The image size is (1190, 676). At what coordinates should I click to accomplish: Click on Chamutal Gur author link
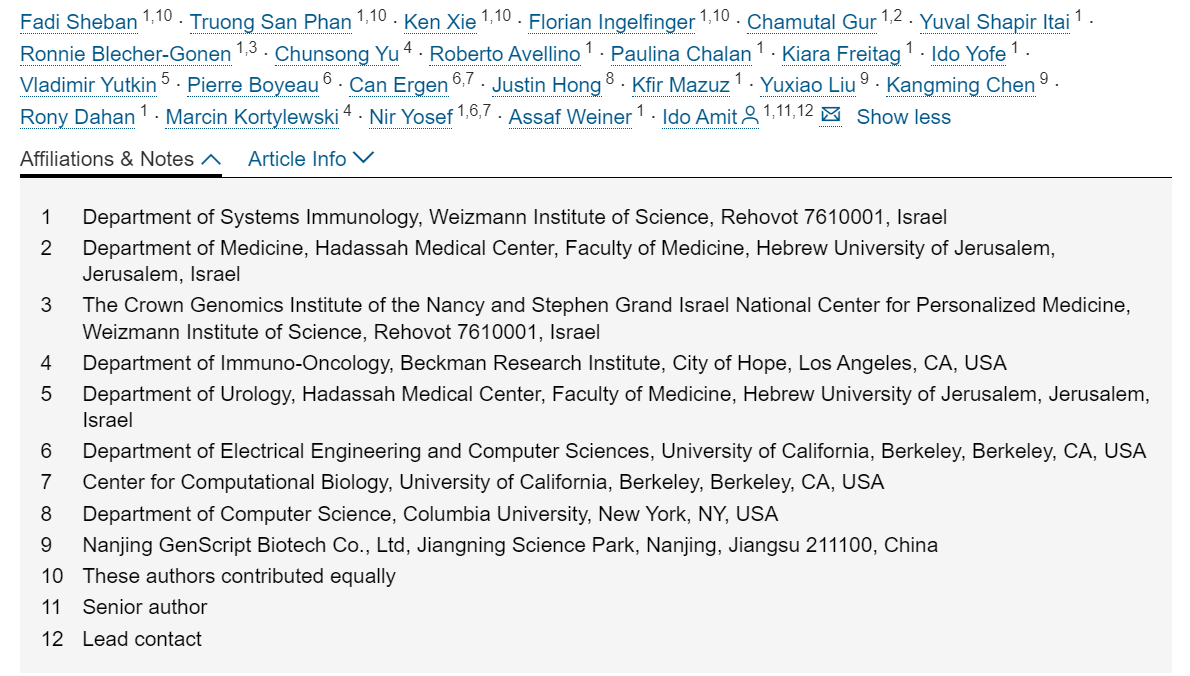[x=811, y=22]
